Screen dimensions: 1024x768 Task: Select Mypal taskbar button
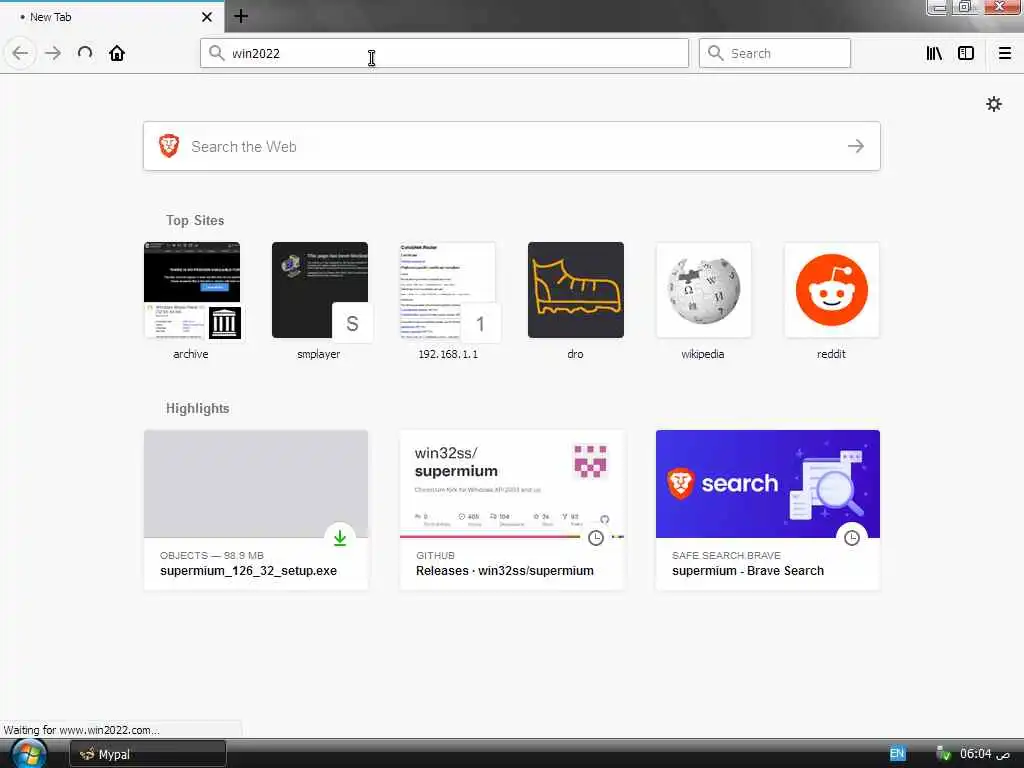pos(148,754)
